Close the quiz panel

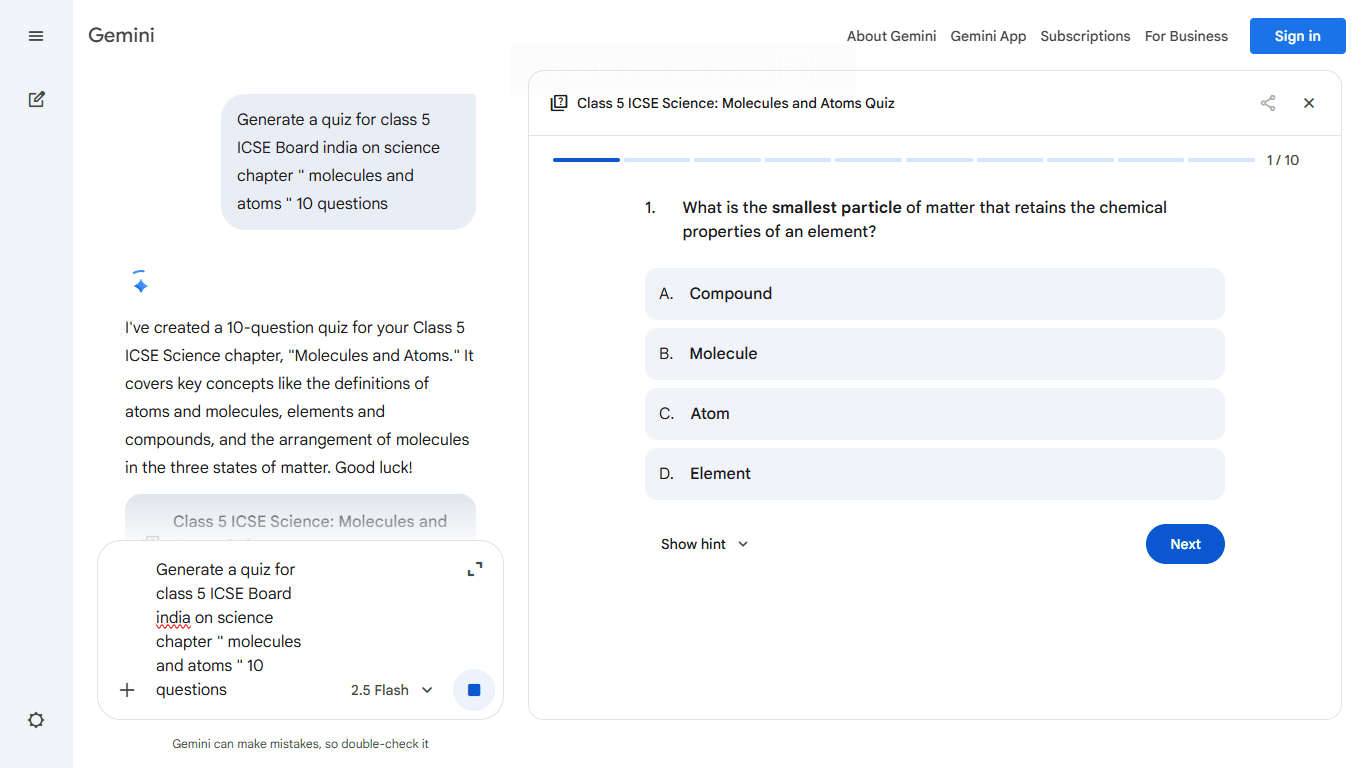coord(1309,103)
